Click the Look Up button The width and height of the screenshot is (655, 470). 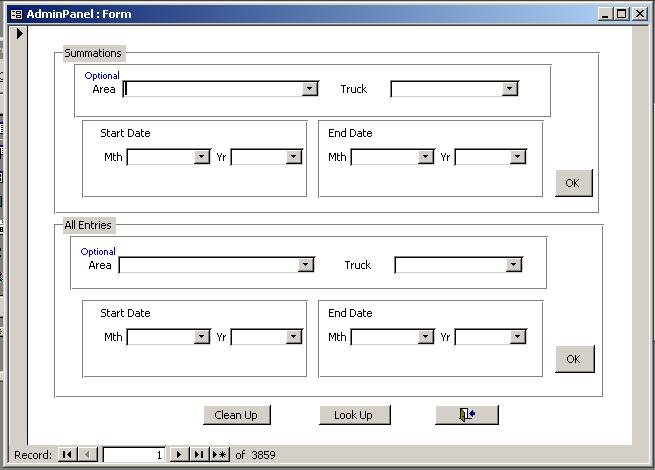click(355, 415)
